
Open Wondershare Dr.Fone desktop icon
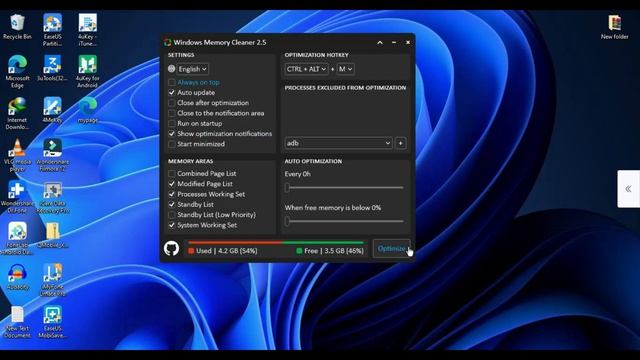pos(17,198)
